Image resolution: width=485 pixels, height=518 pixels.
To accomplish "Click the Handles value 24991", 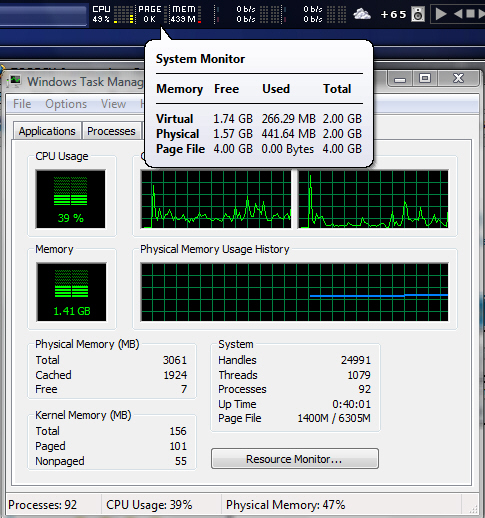I will 356,360.
